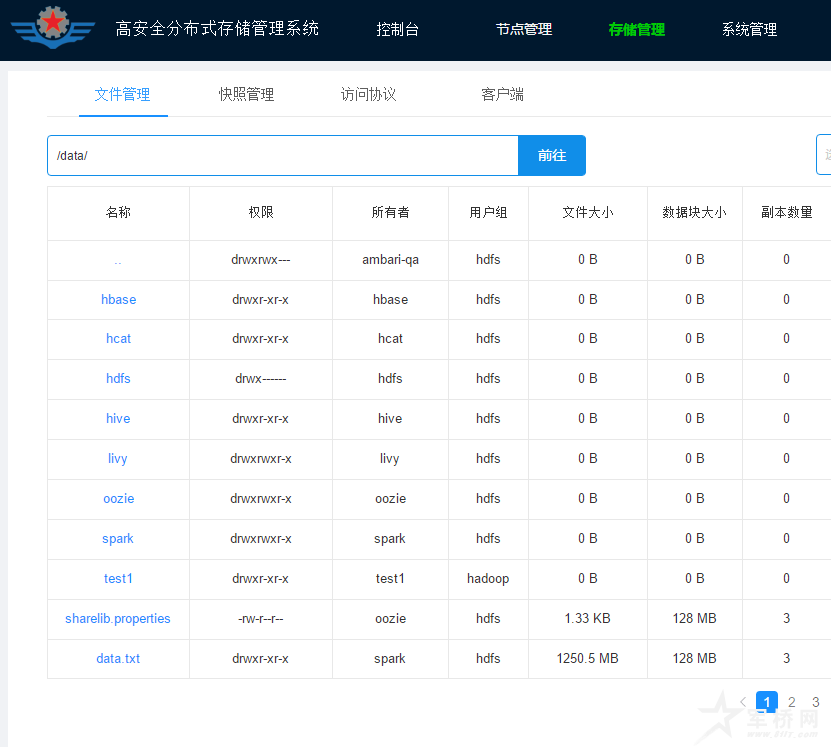
Task: Click the /data/ path input field
Action: point(282,156)
